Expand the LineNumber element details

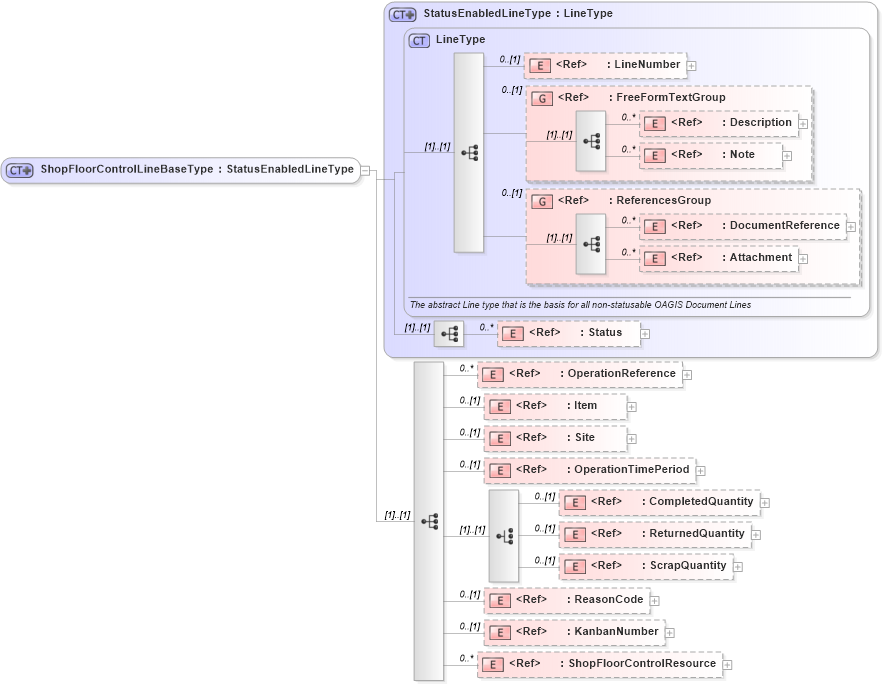point(693,65)
